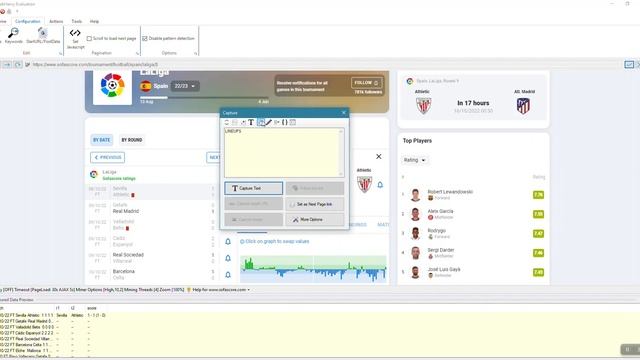Click Set as Next Page link button

[x=314, y=204]
